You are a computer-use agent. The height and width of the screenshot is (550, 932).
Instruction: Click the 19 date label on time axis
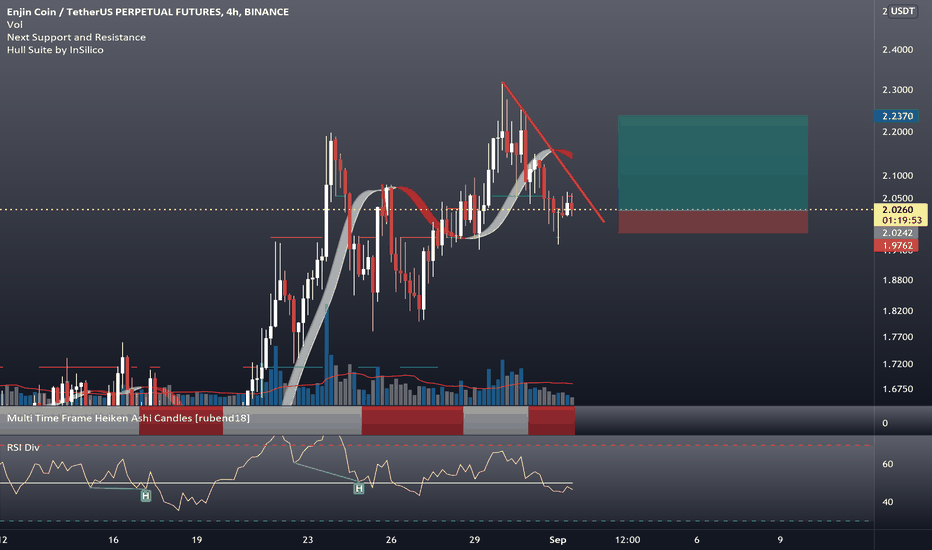coord(197,540)
